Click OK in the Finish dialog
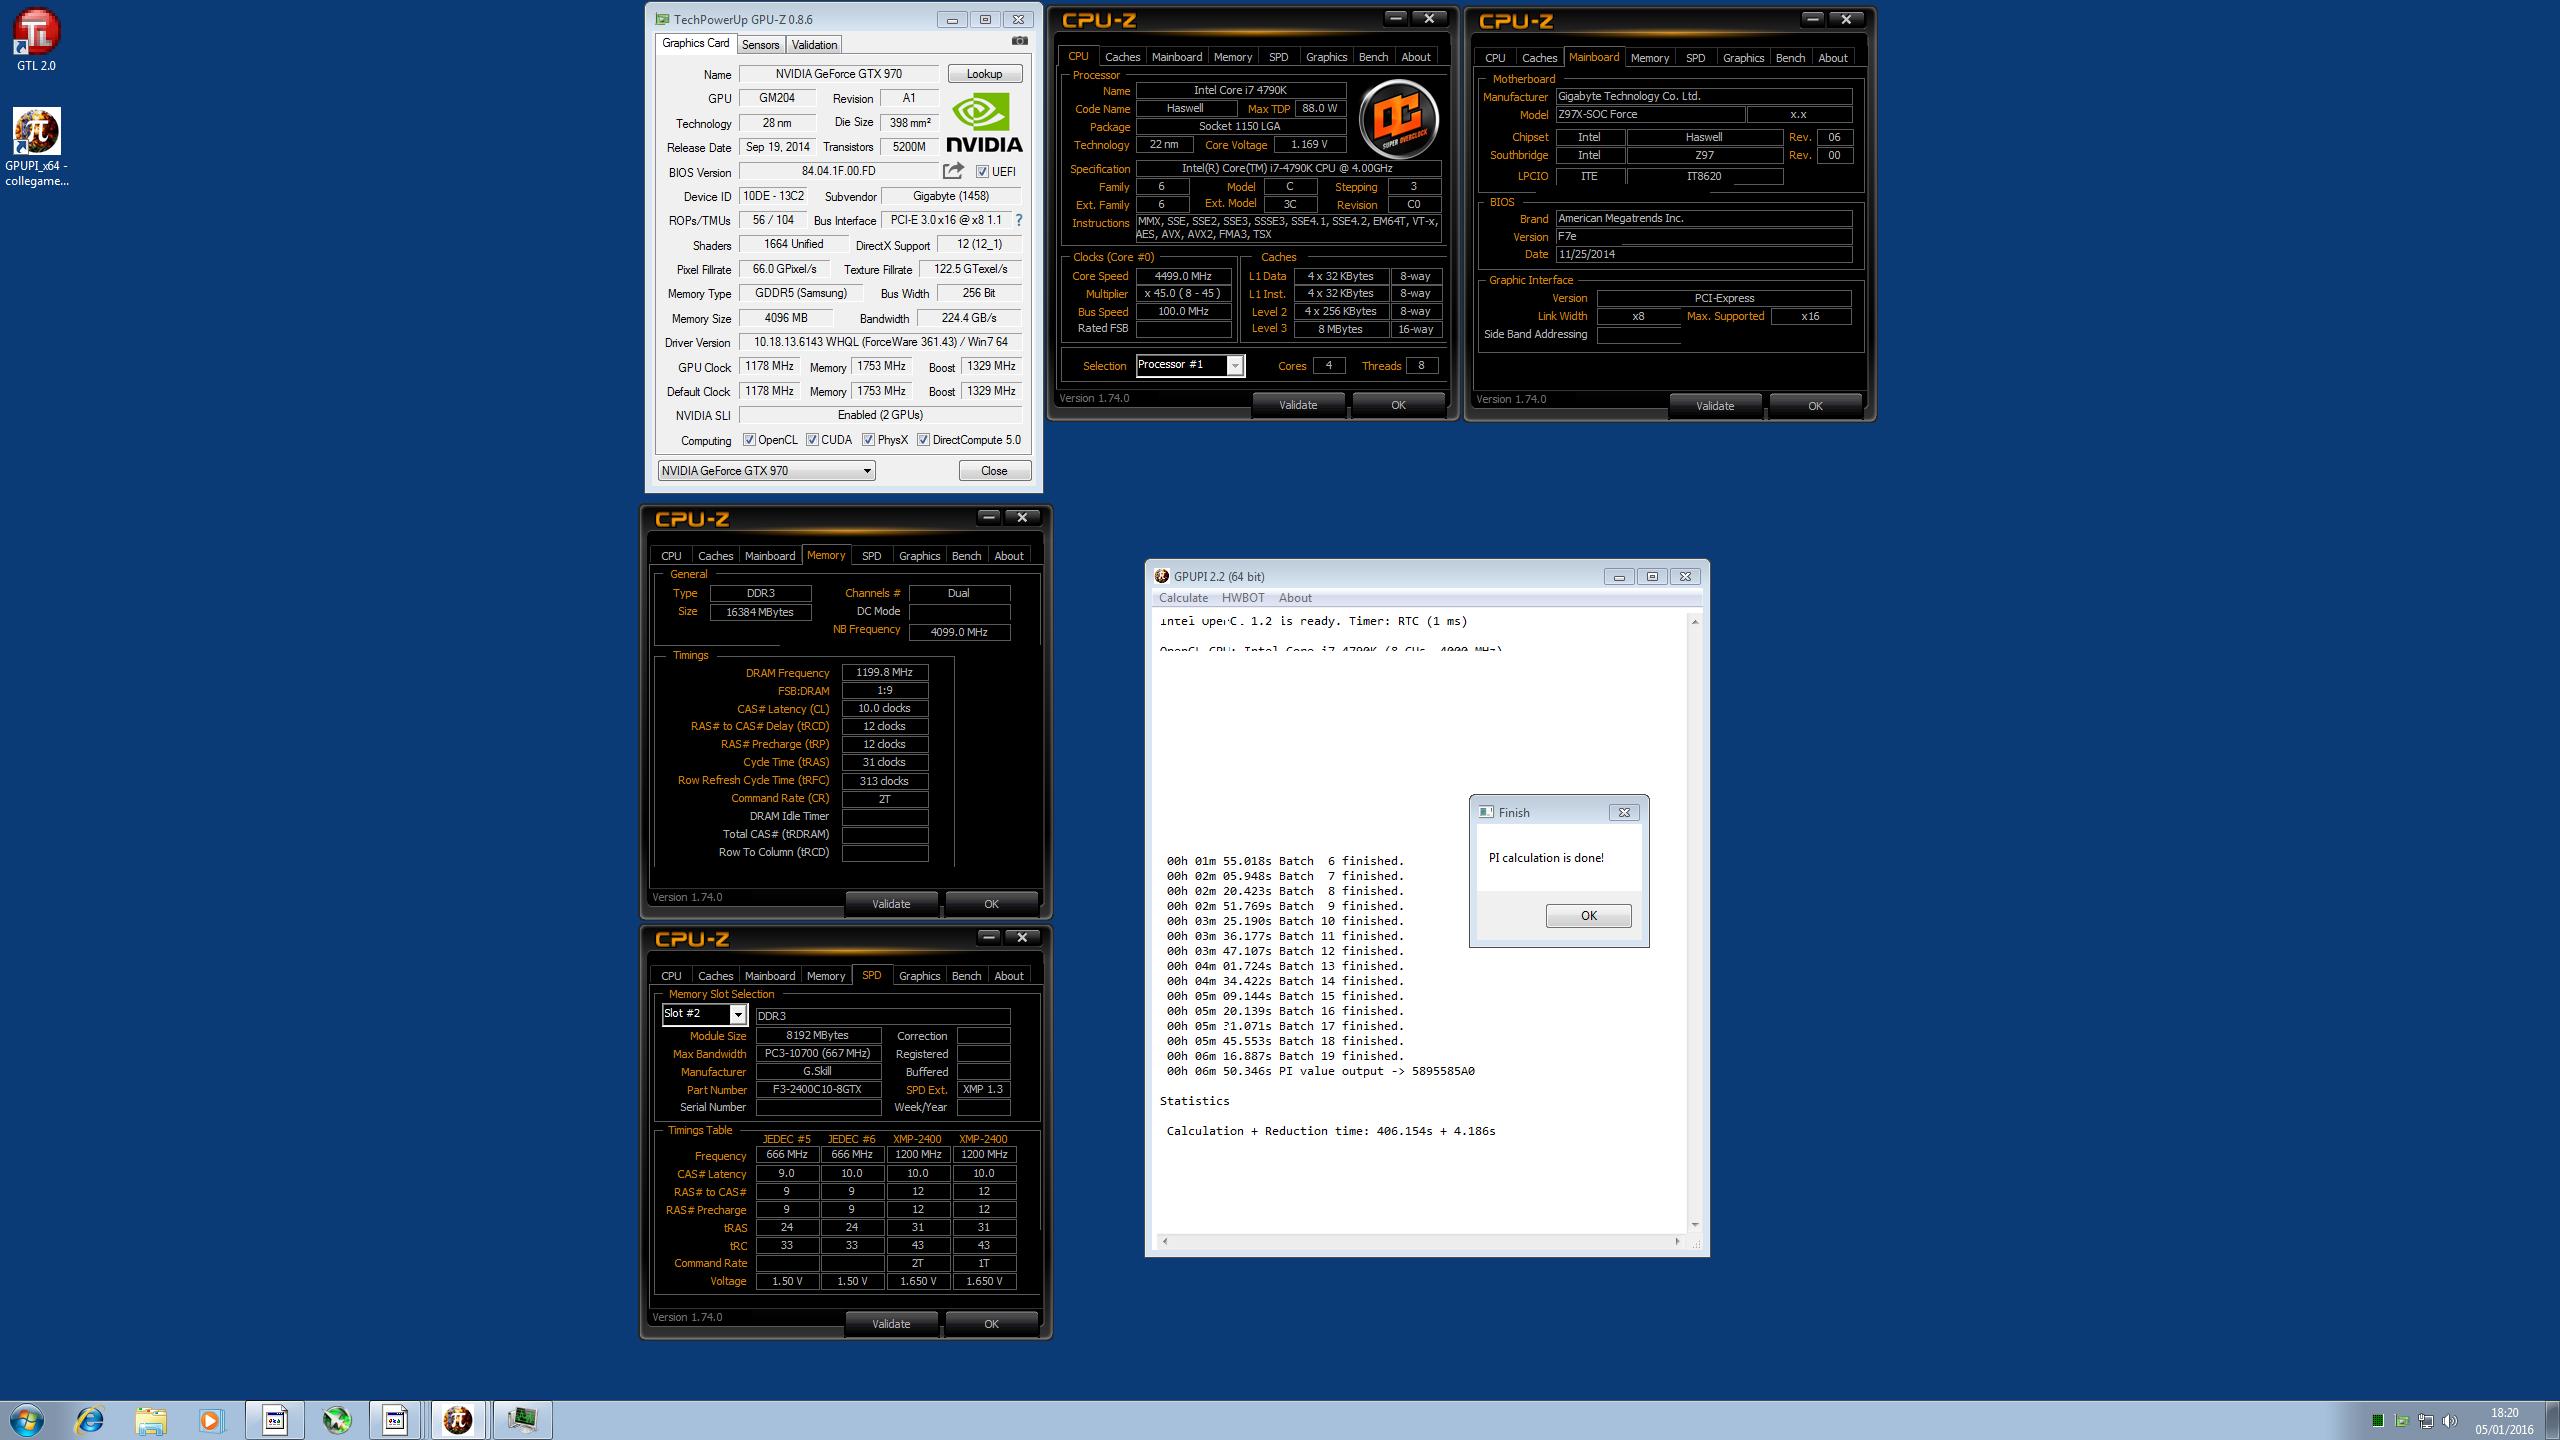 click(1588, 916)
